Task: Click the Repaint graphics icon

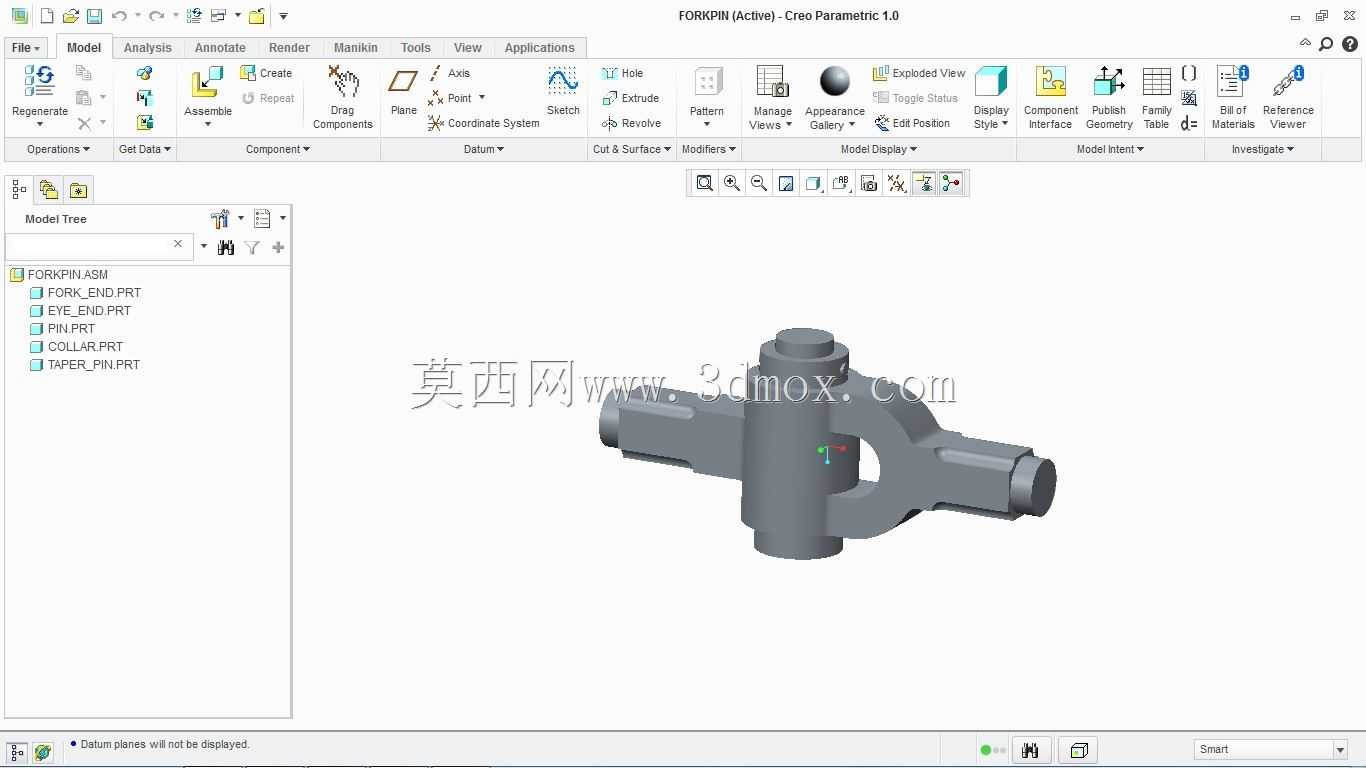Action: [x=786, y=183]
